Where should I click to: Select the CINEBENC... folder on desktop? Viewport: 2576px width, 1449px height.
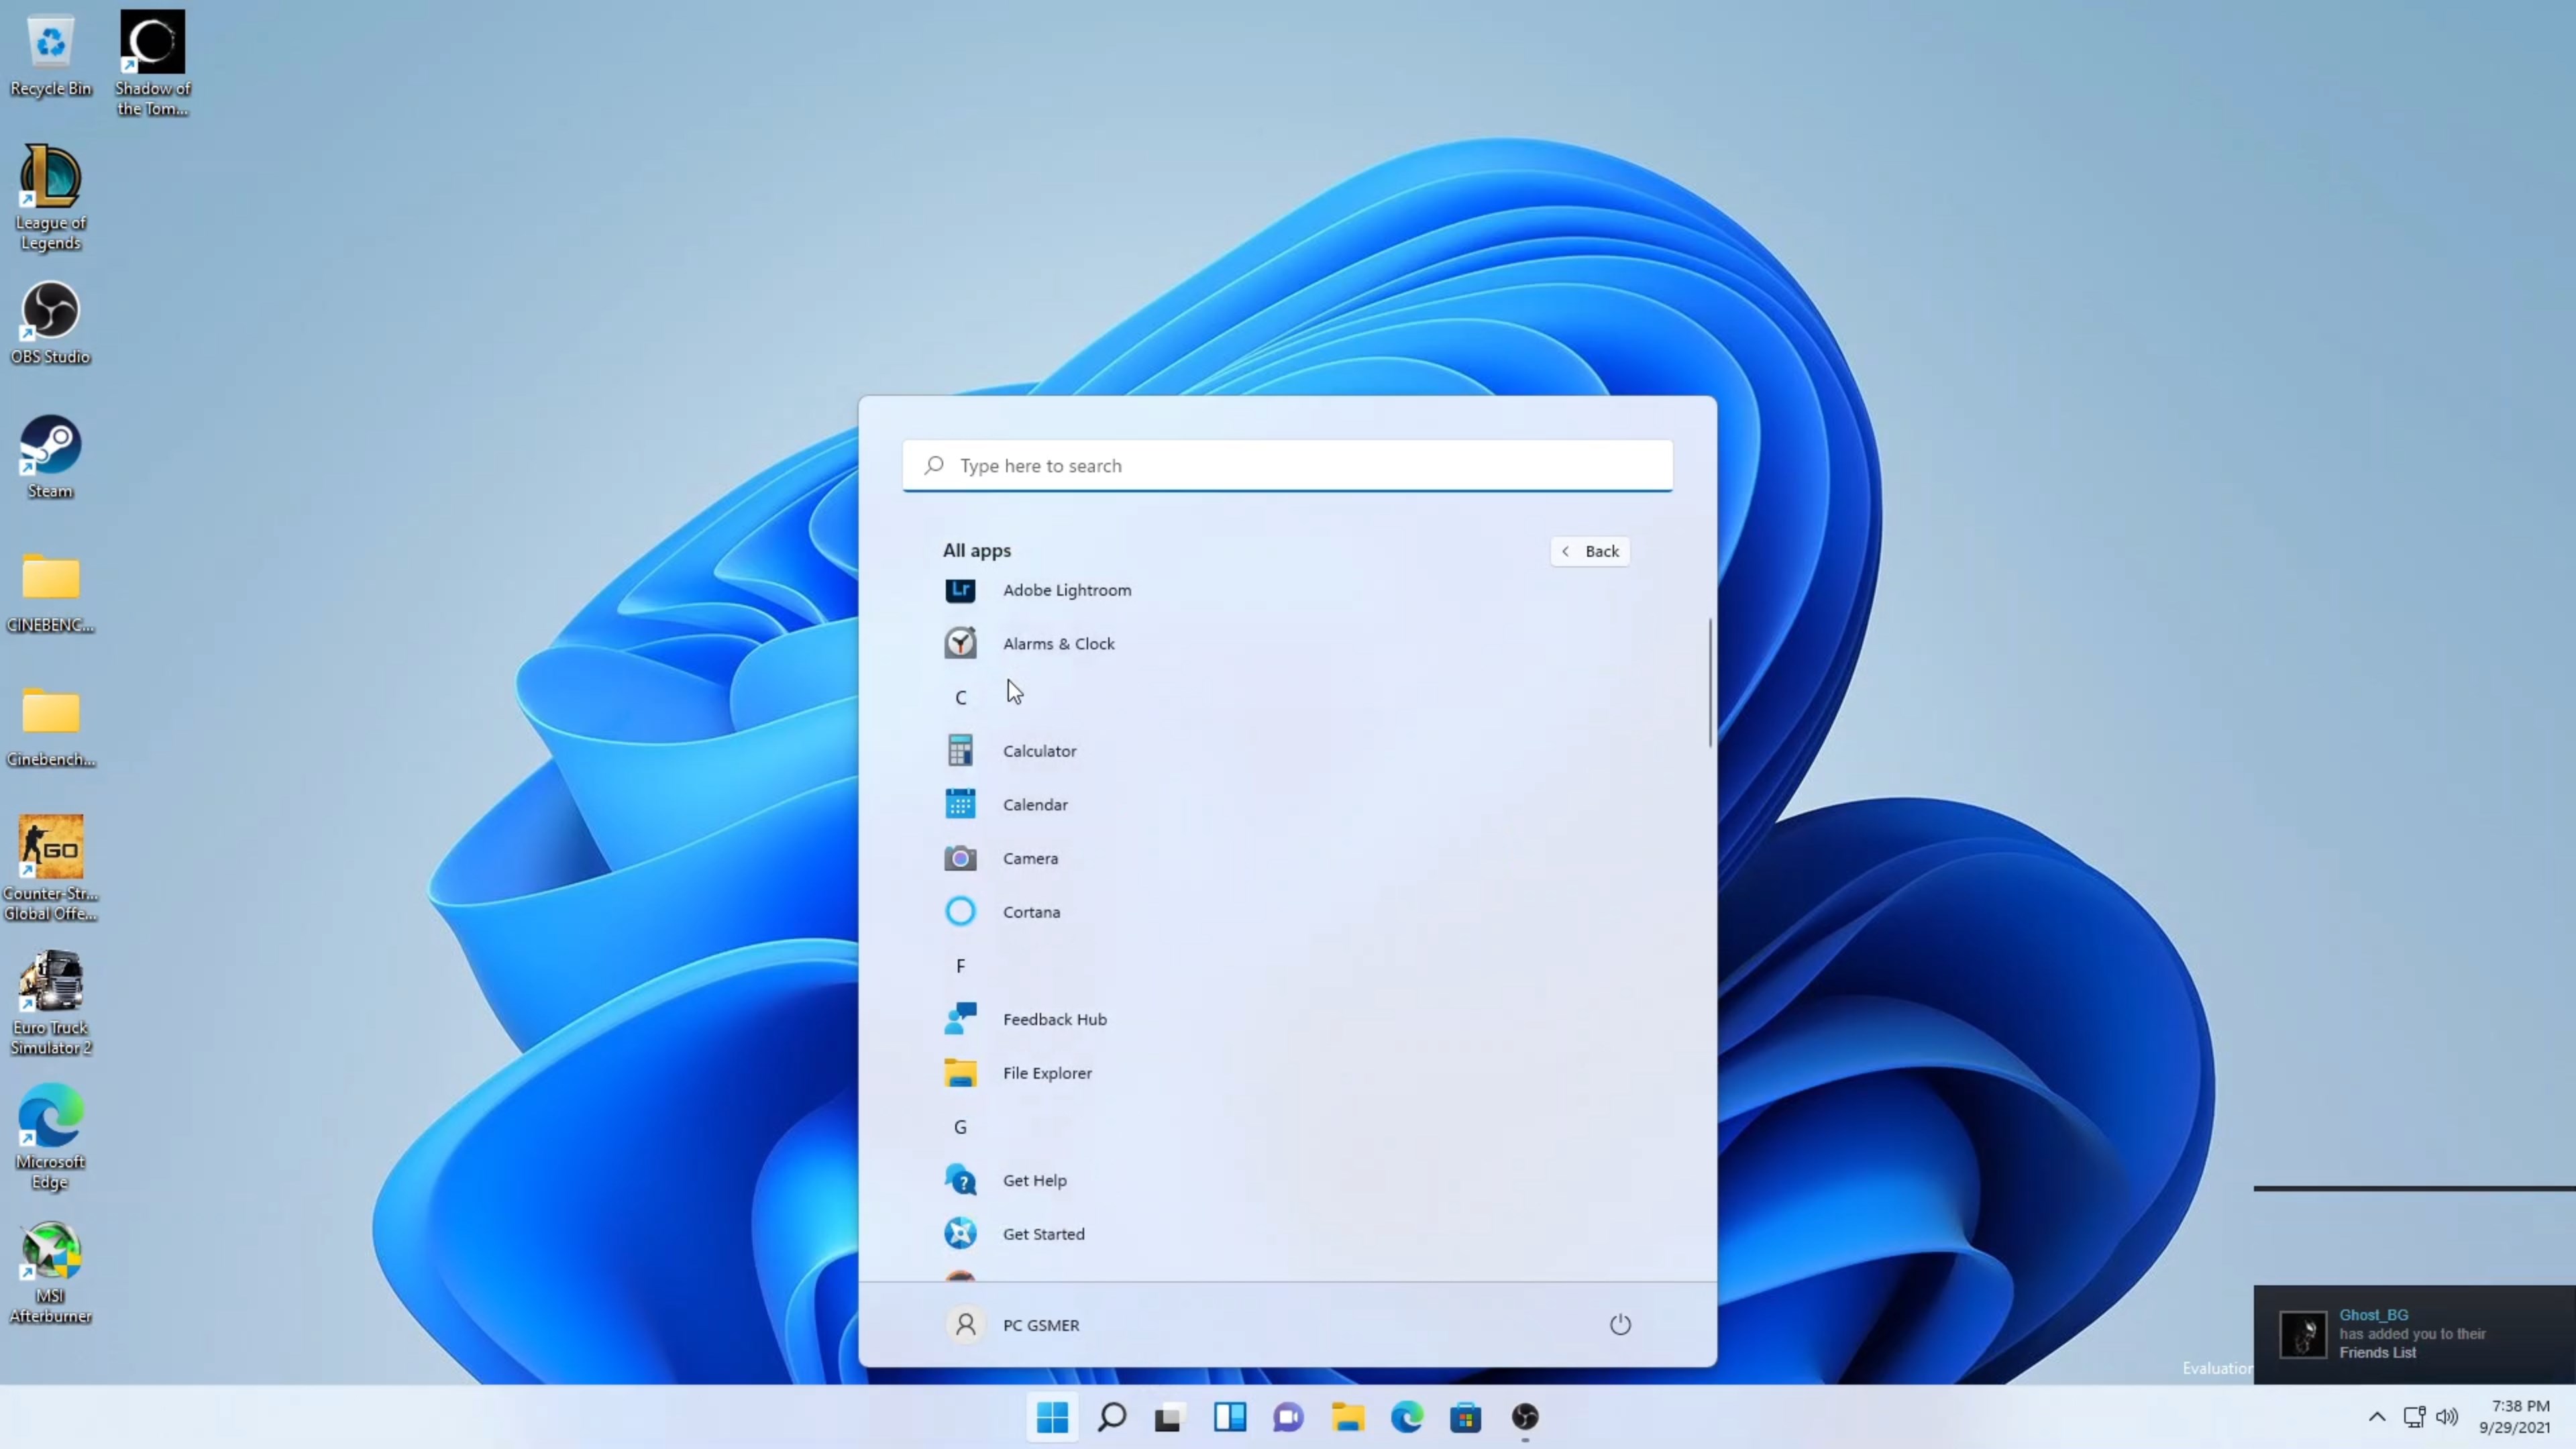pos(50,592)
